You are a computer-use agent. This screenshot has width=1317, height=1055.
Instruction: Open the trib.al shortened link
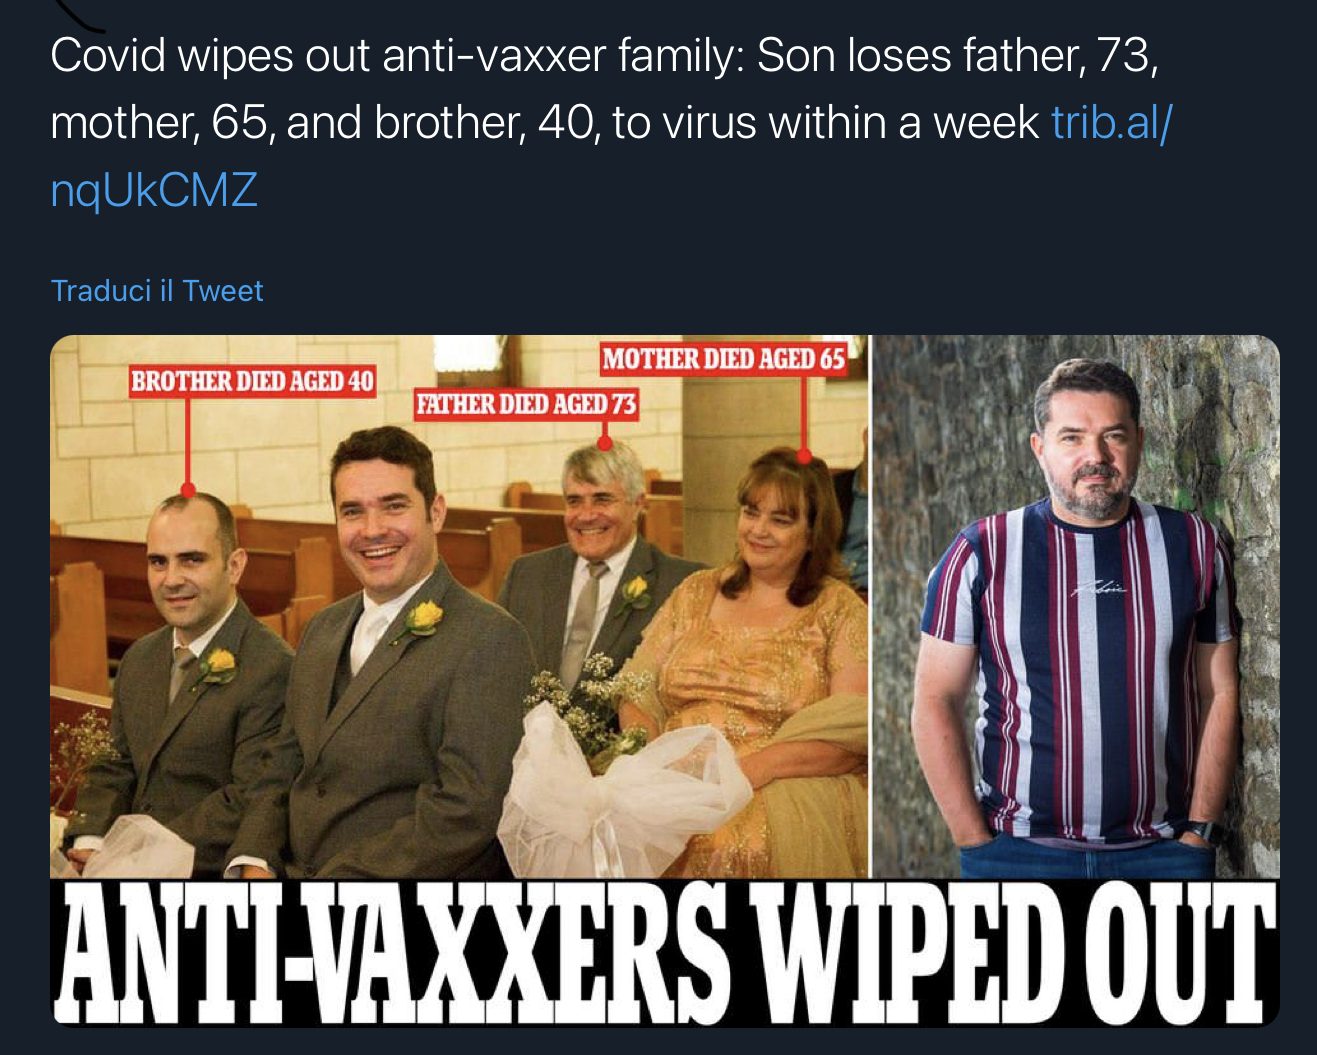(1111, 123)
